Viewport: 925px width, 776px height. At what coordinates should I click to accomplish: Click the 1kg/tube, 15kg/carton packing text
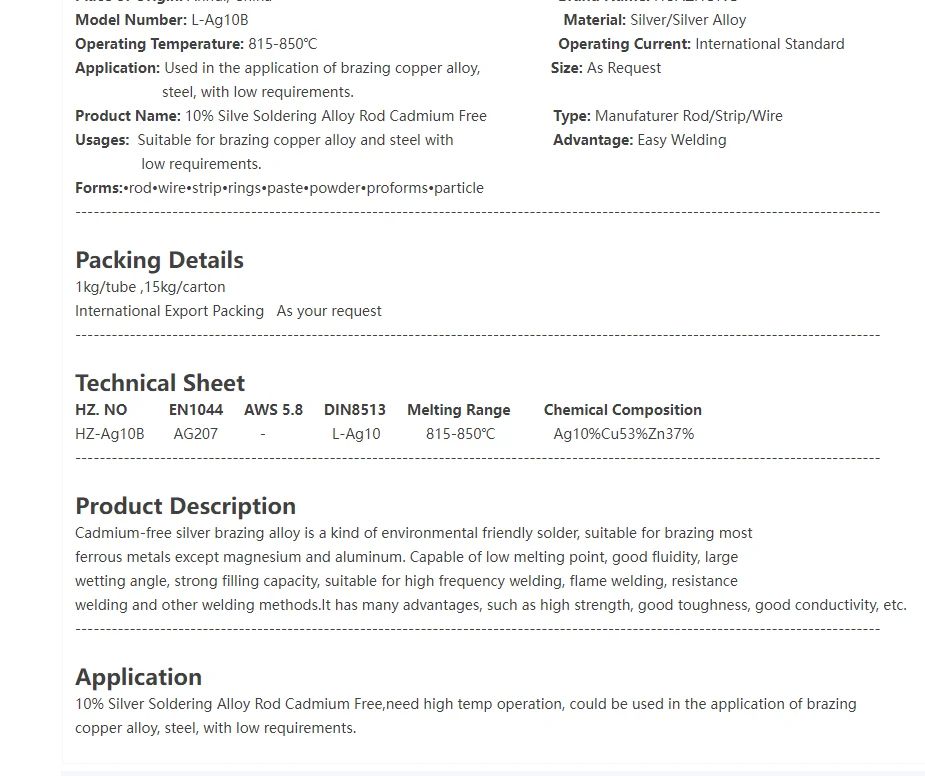point(150,287)
